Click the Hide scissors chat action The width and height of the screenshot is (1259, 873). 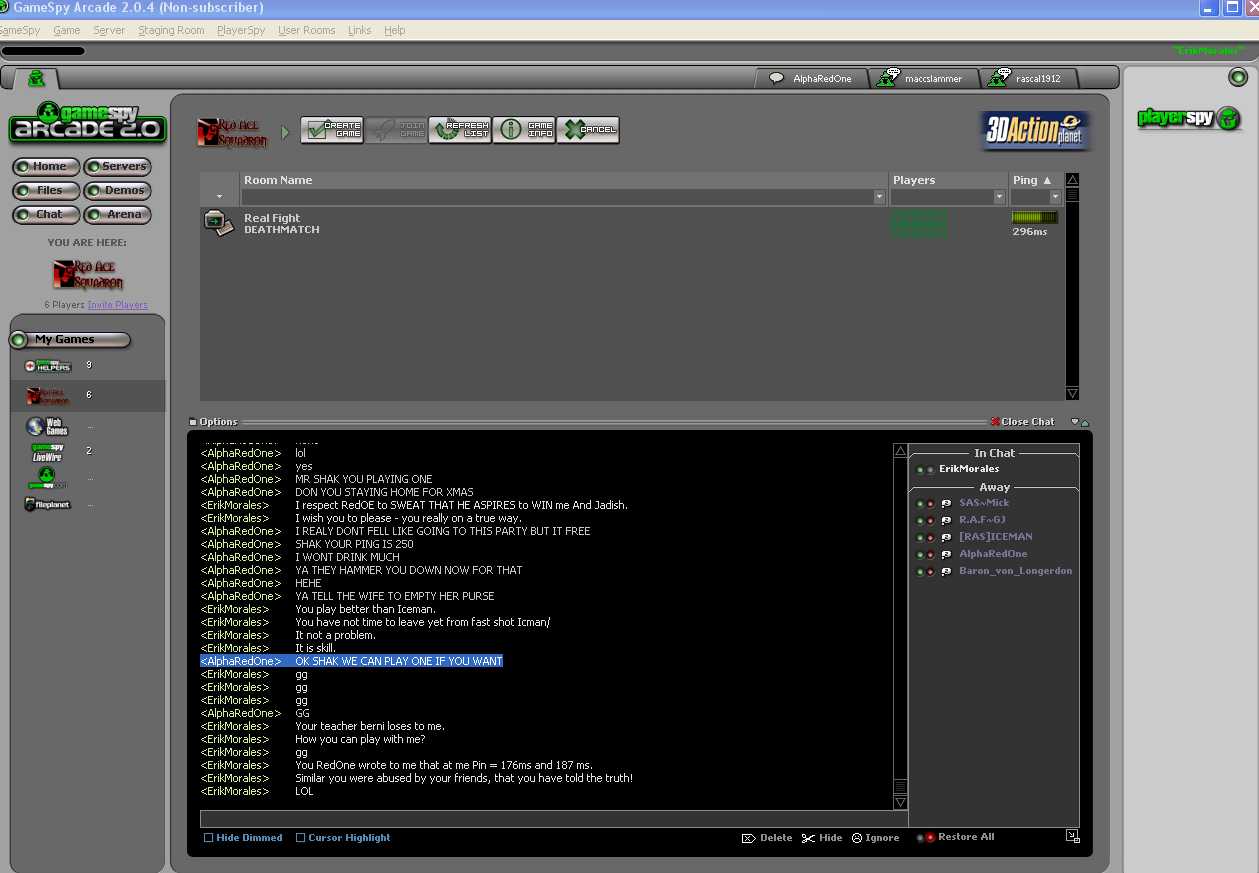pos(822,838)
